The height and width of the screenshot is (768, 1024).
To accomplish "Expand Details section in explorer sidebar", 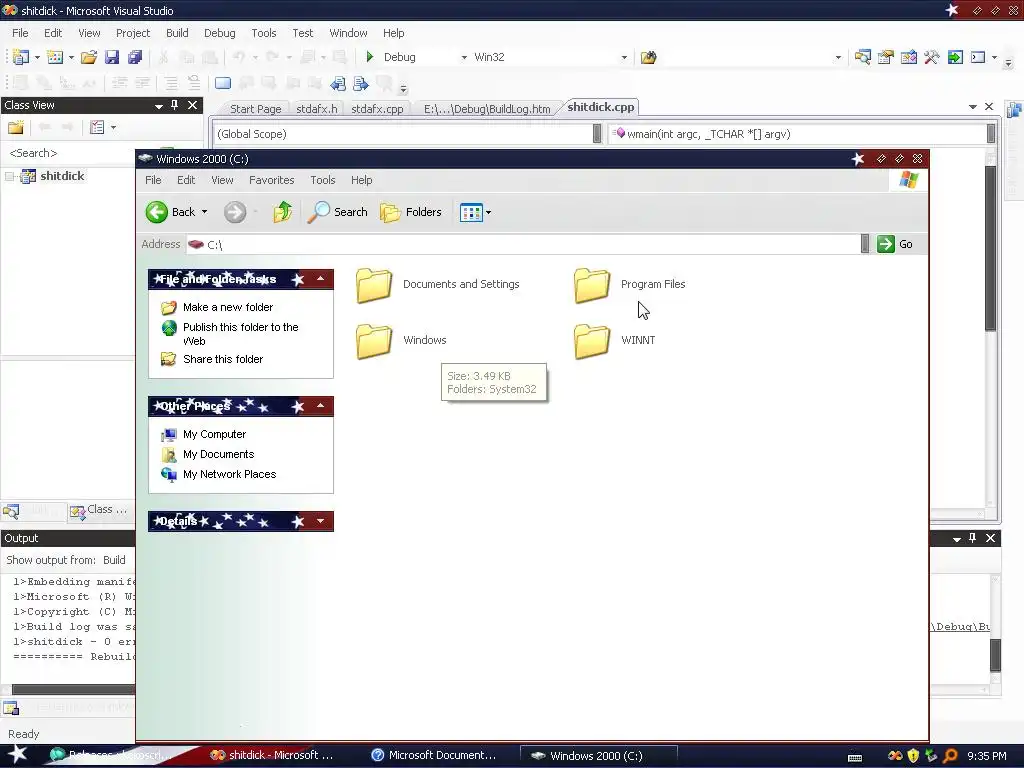I will tap(321, 521).
